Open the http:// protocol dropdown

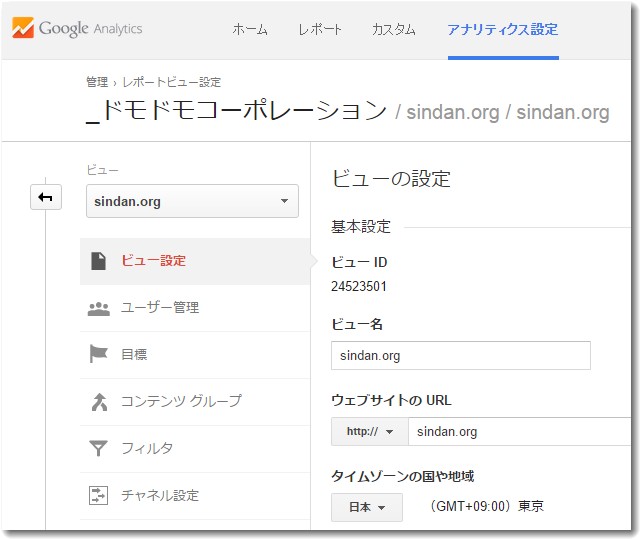369,431
